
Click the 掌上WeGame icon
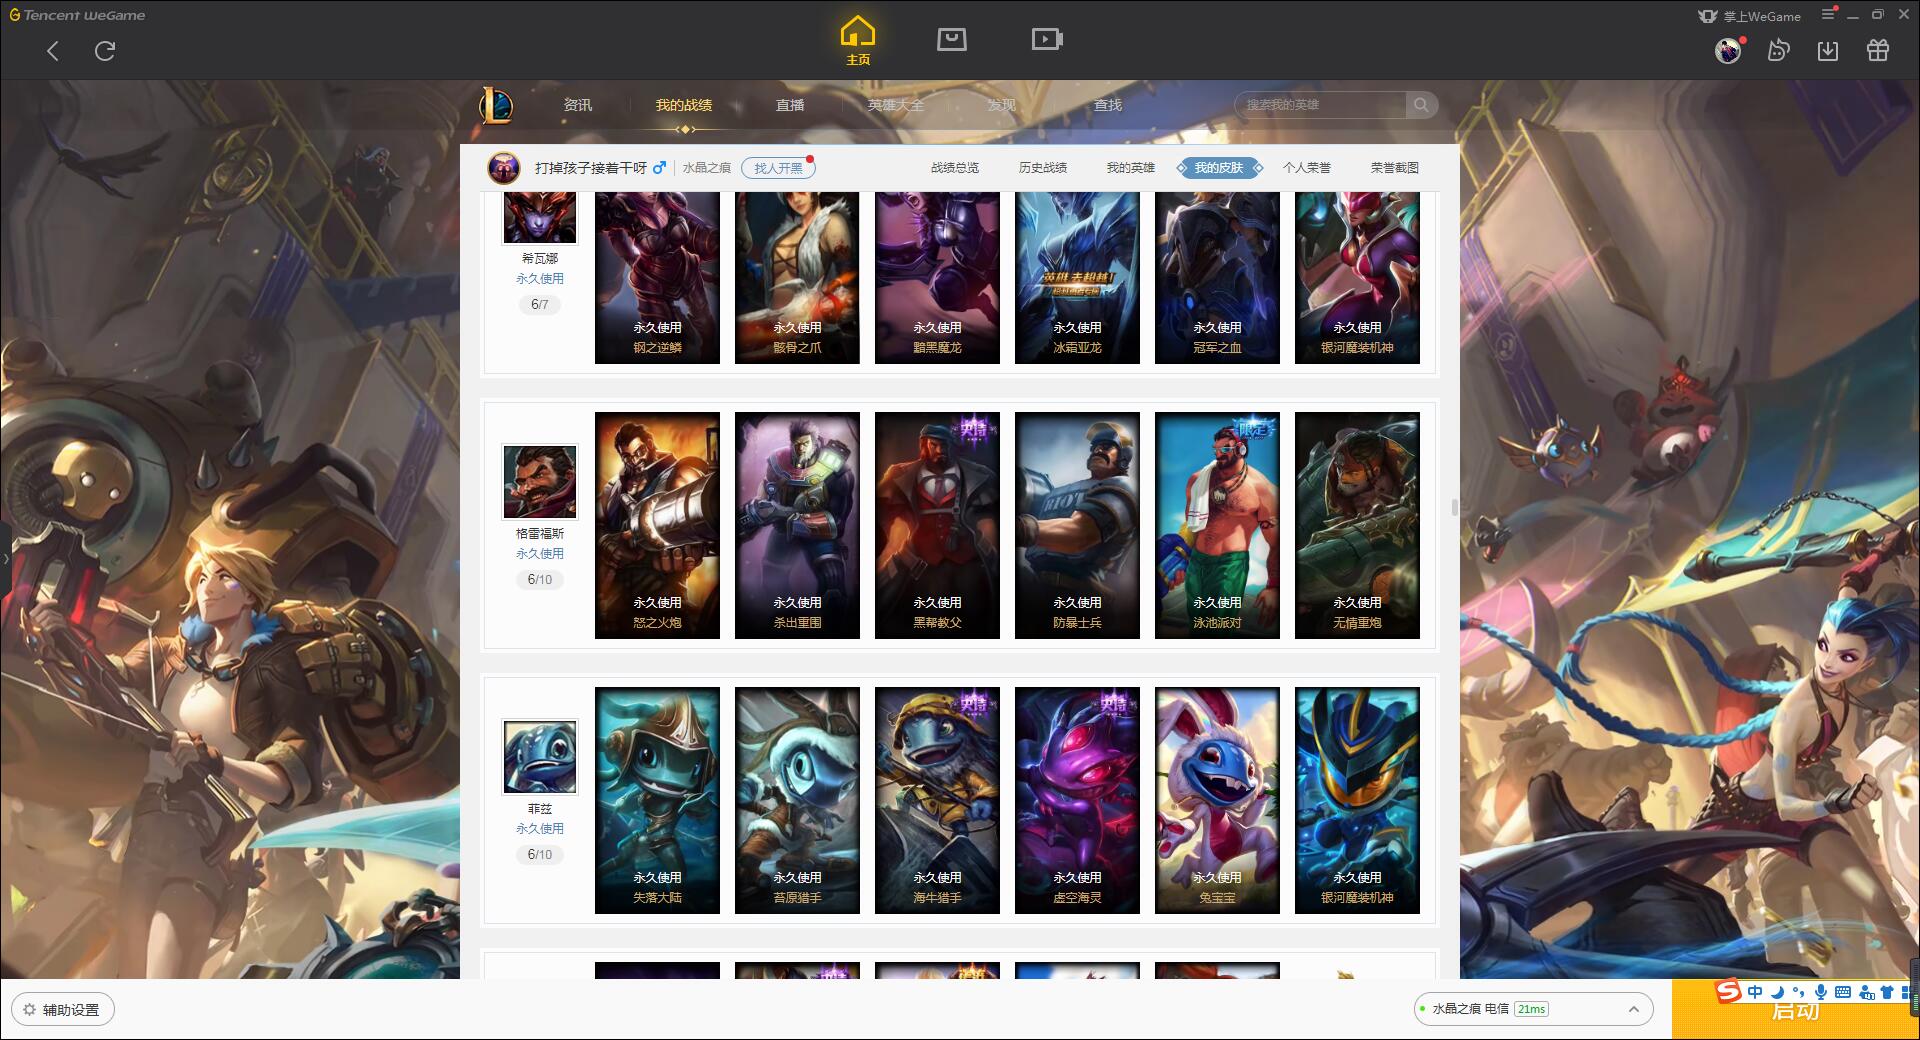click(x=1708, y=16)
